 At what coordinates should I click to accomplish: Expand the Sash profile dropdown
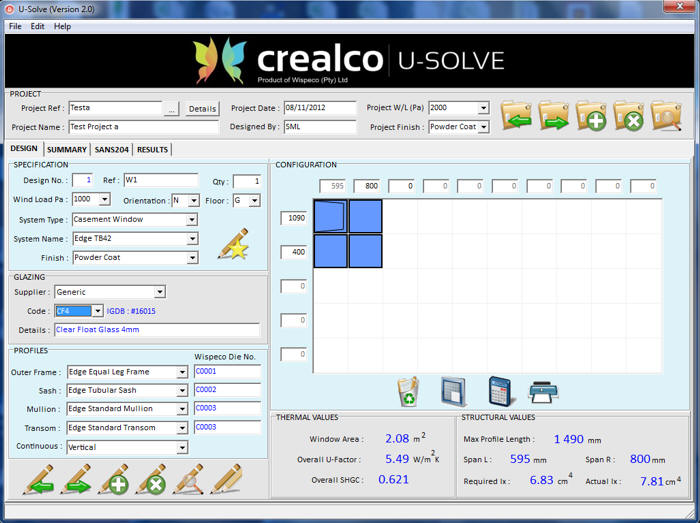pyautogui.click(x=182, y=390)
